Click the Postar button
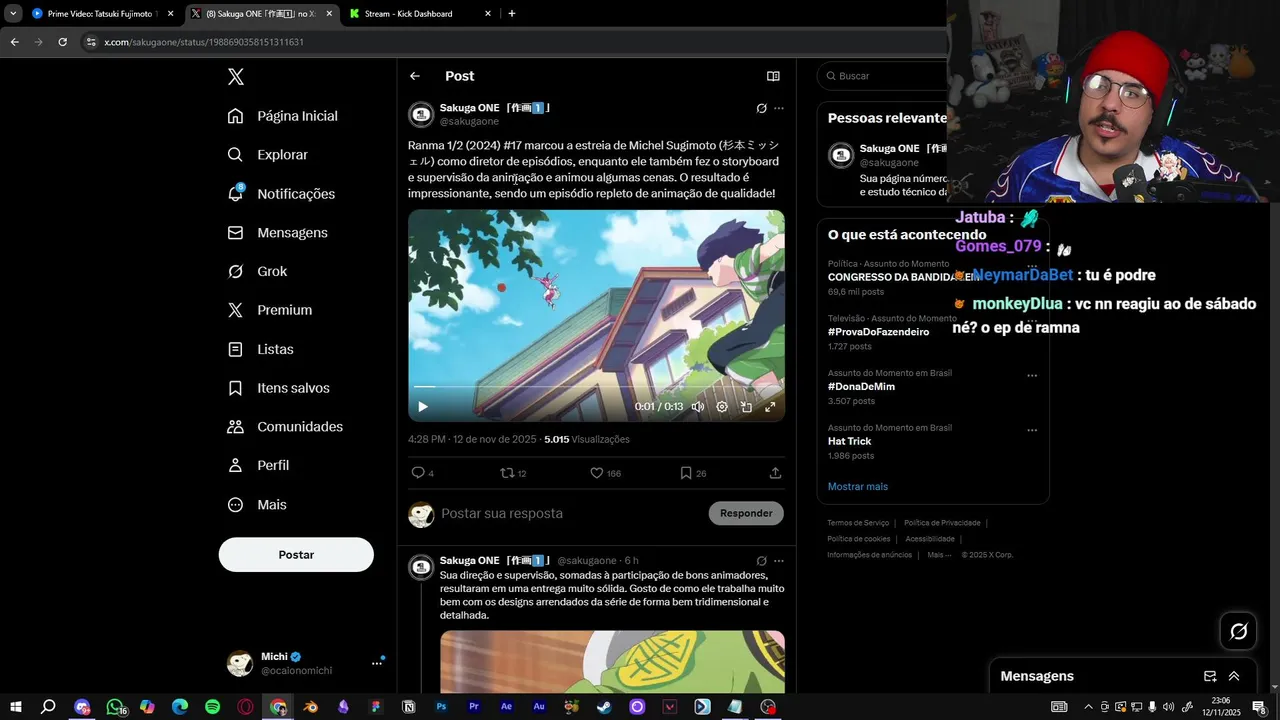Viewport: 1280px width, 720px height. [x=296, y=555]
